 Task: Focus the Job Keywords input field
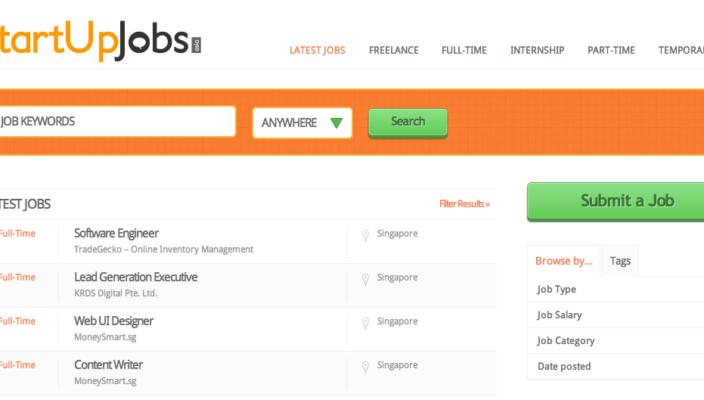pyautogui.click(x=115, y=122)
